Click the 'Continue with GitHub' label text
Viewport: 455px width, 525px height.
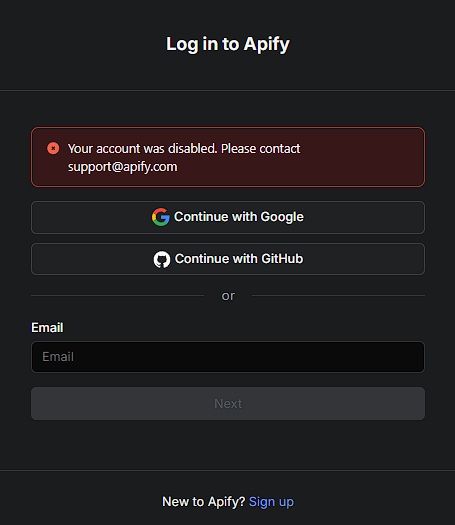point(239,259)
